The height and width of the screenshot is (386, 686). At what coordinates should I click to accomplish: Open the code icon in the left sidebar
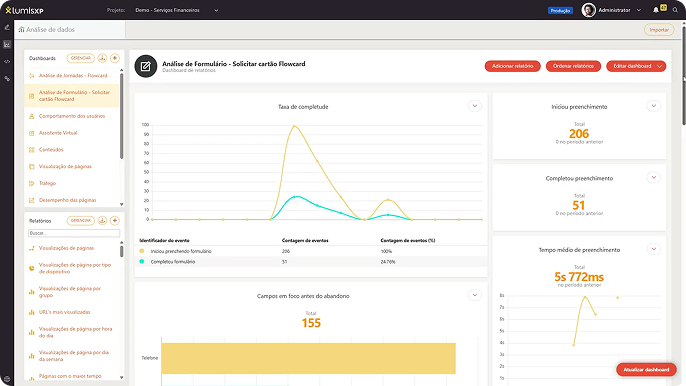7,61
